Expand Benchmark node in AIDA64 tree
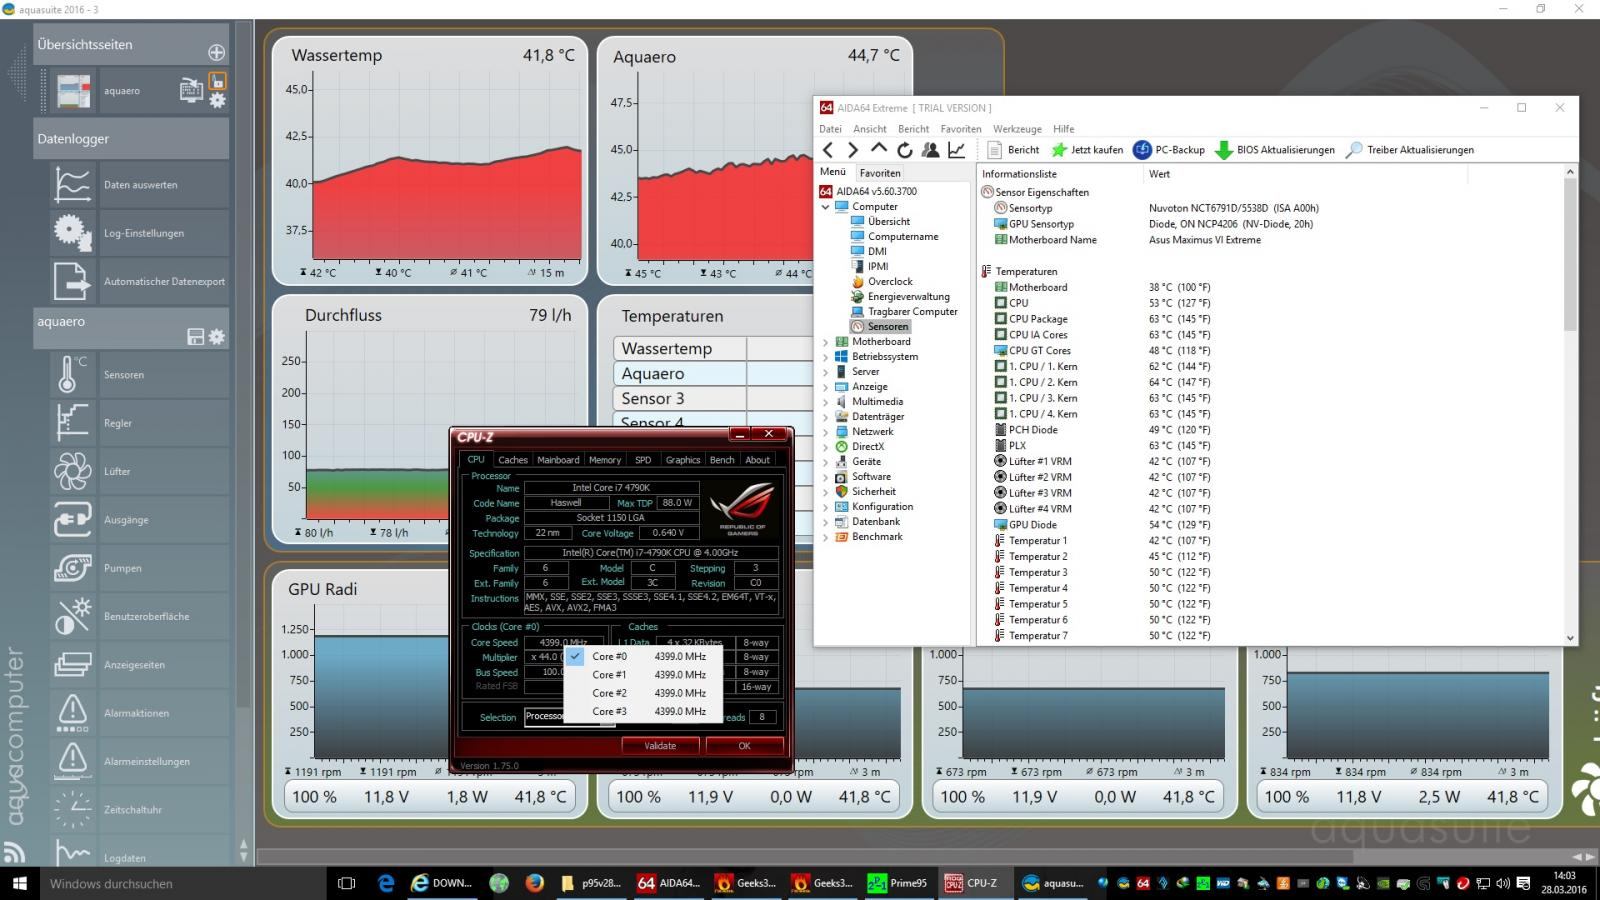 click(826, 537)
